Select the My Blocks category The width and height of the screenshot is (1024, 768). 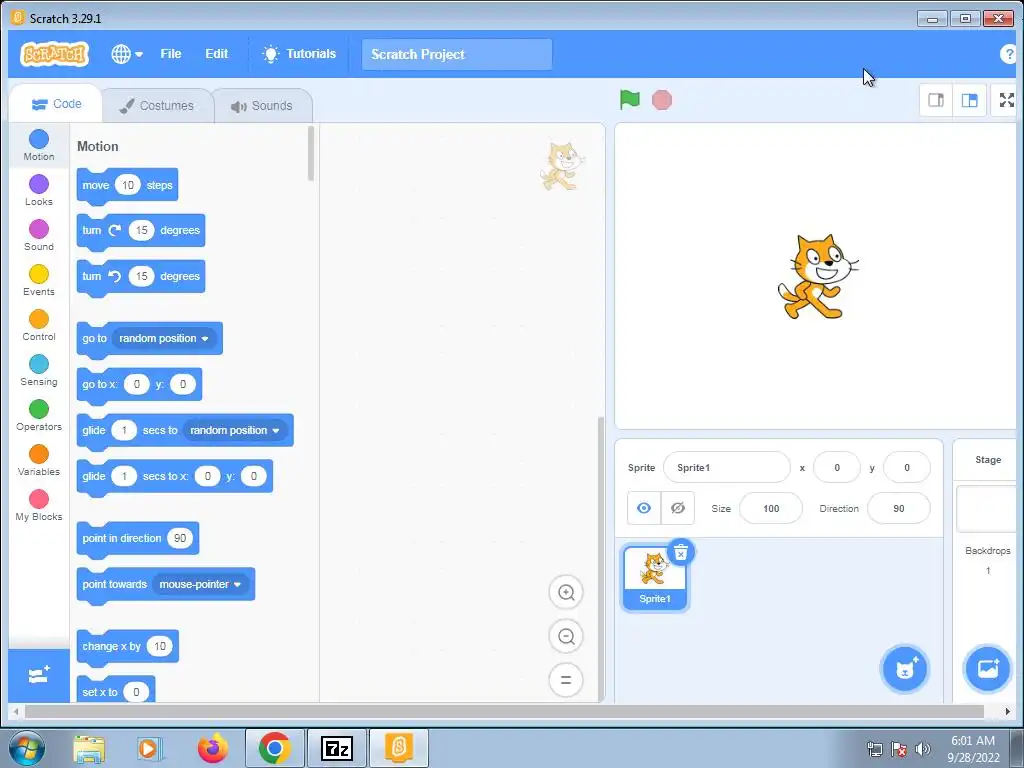(39, 505)
